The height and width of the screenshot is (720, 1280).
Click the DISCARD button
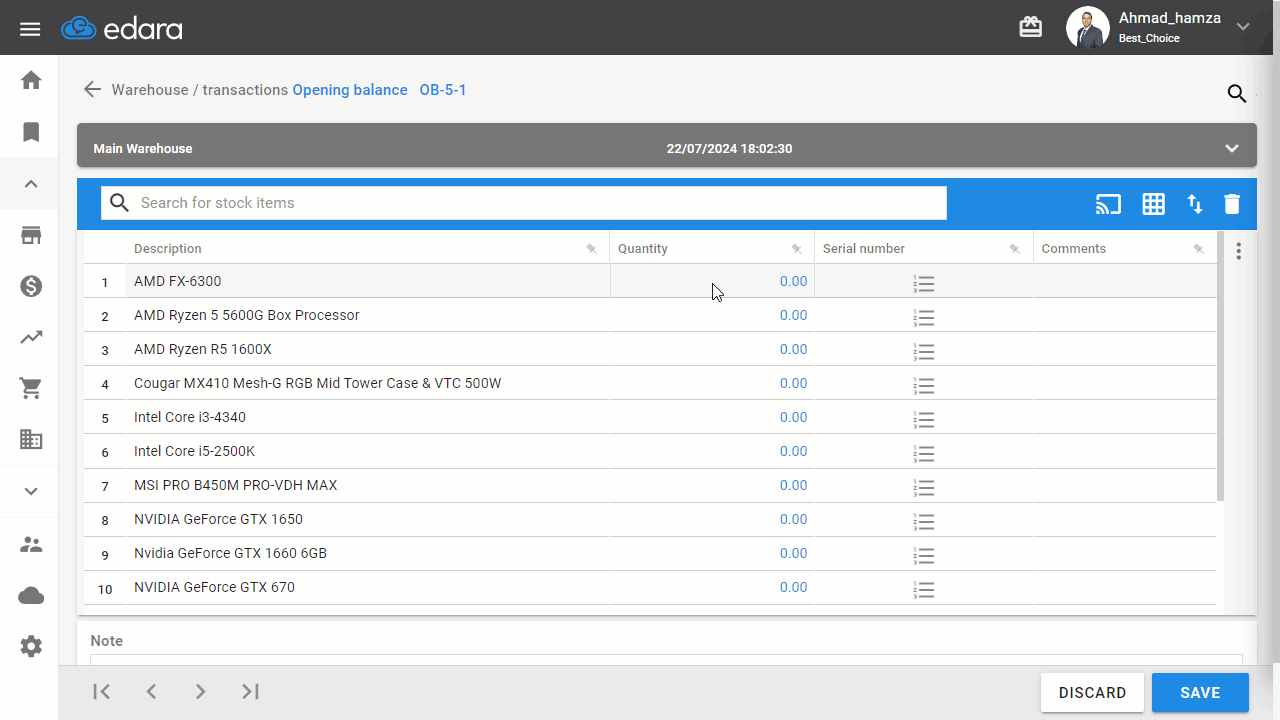tap(1093, 692)
